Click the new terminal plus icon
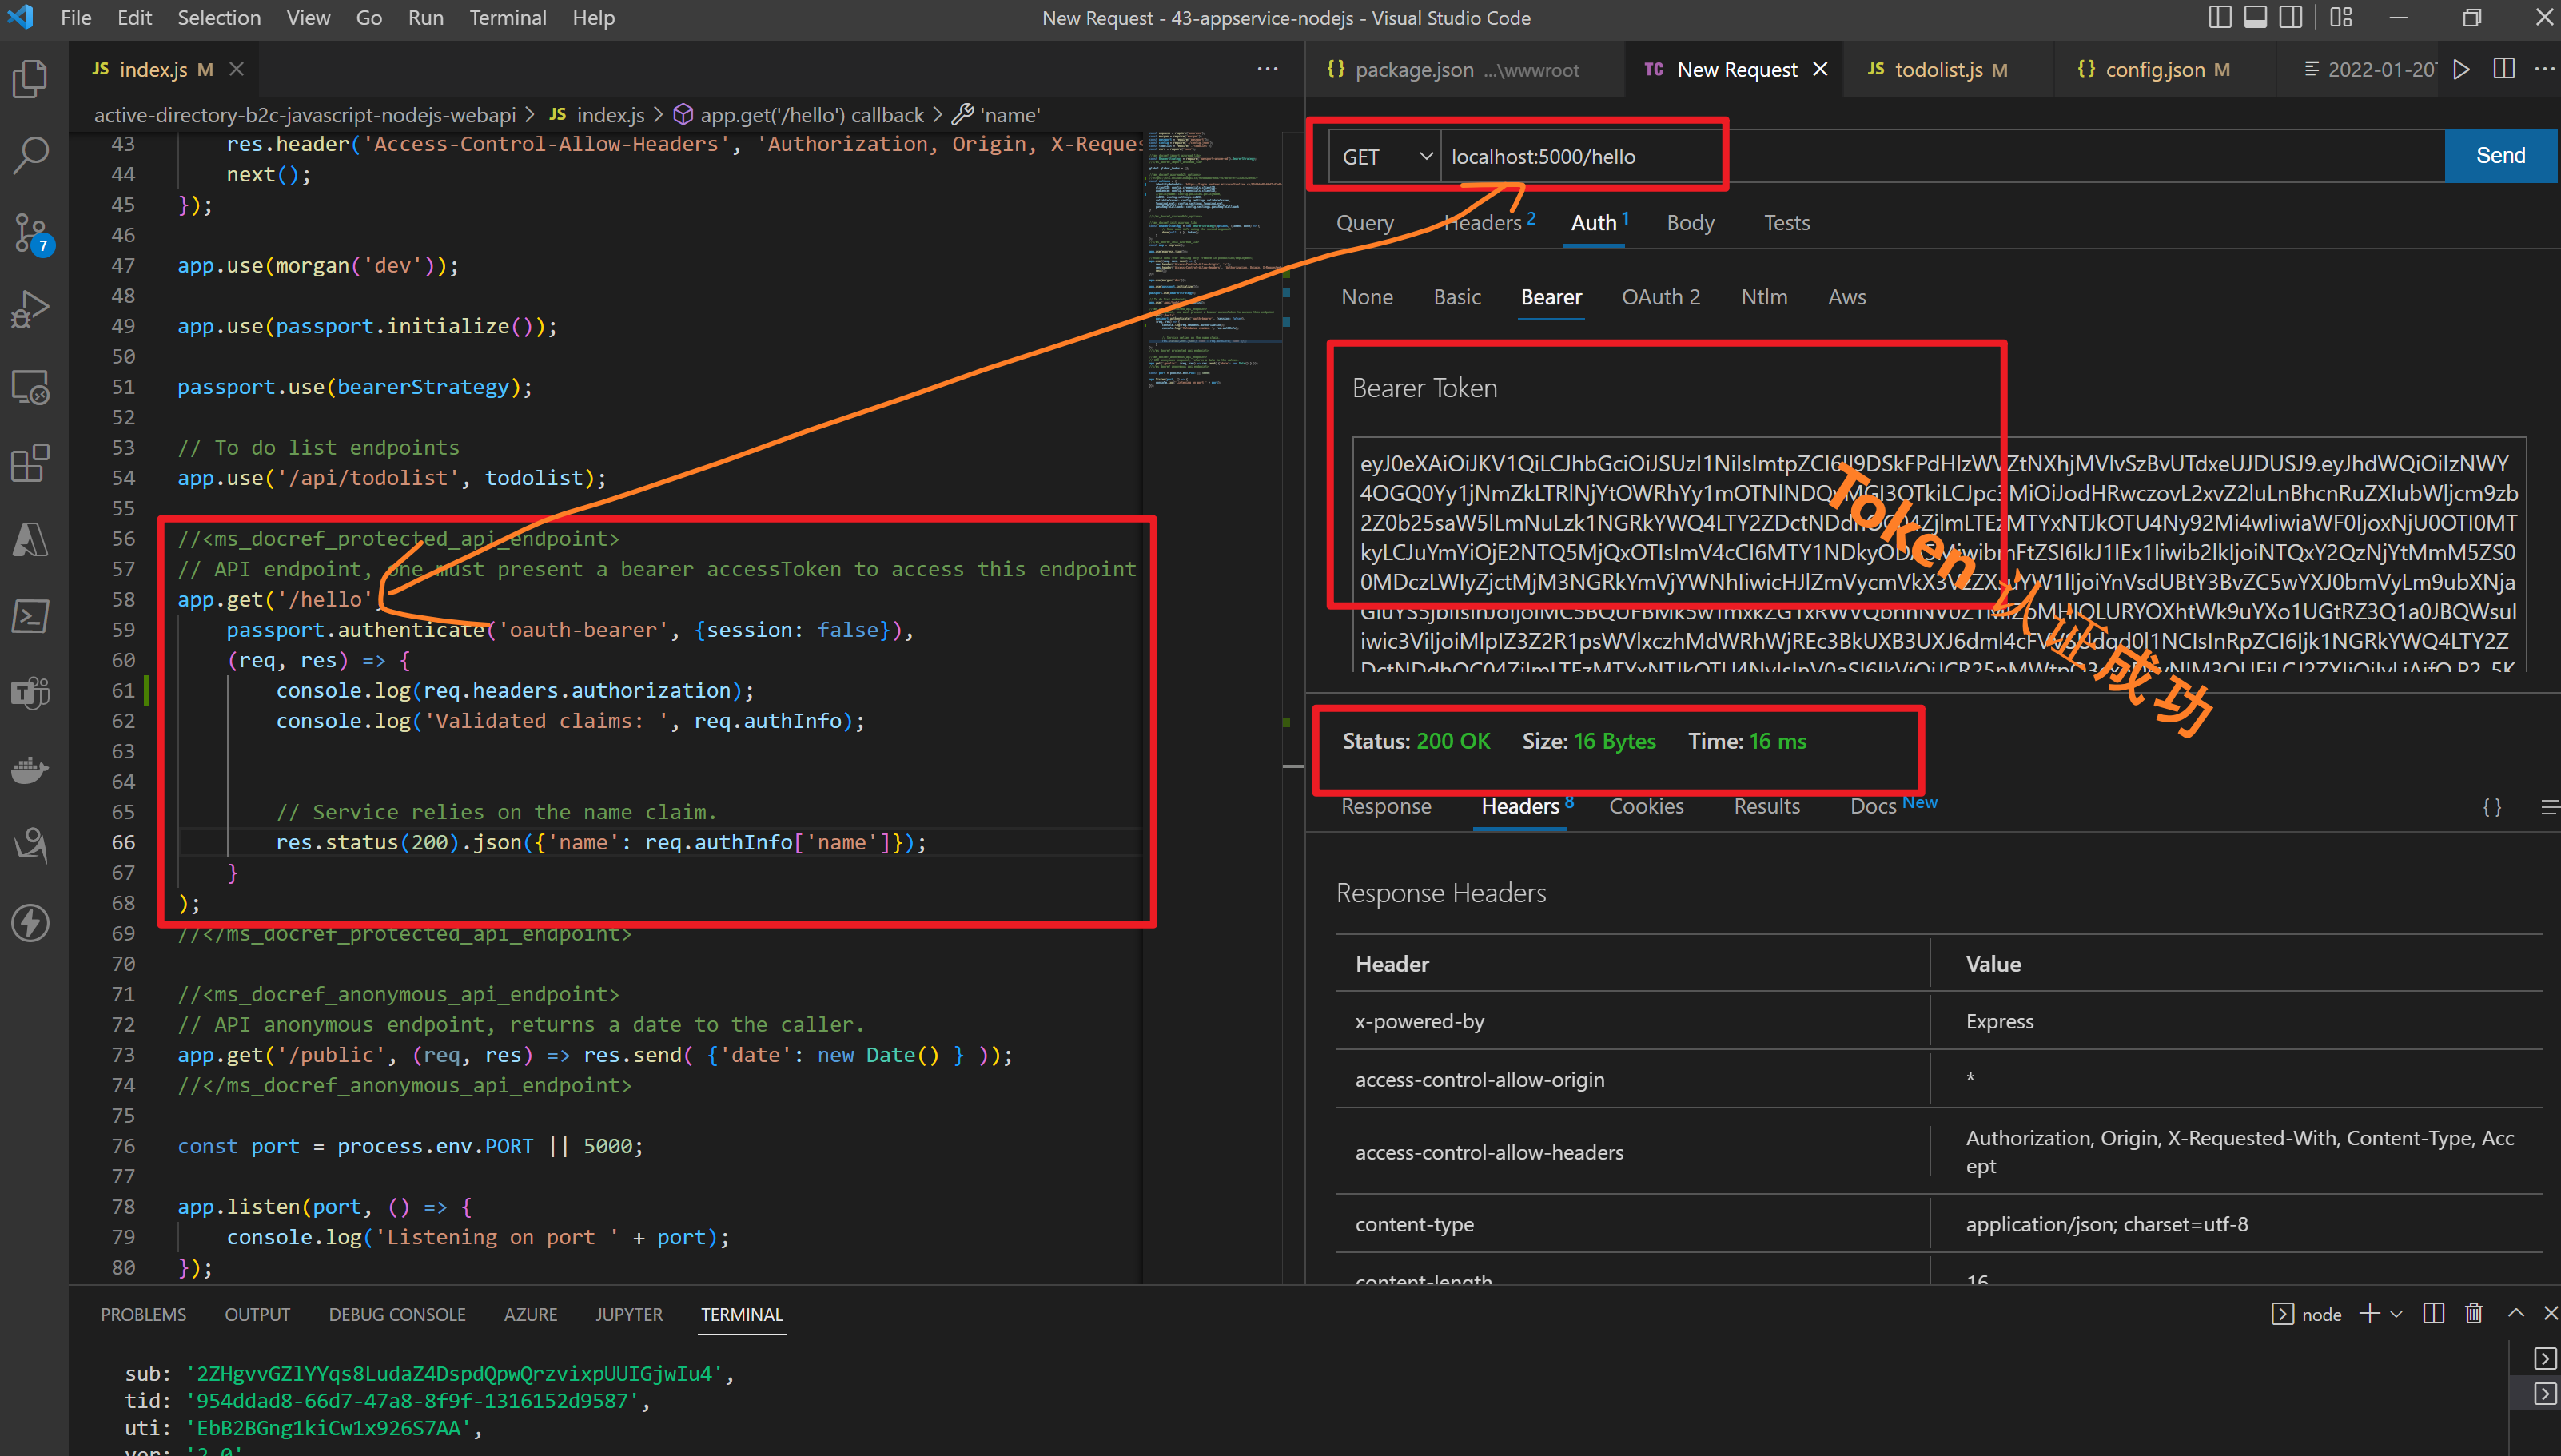The width and height of the screenshot is (2561, 1456). tap(2368, 1314)
